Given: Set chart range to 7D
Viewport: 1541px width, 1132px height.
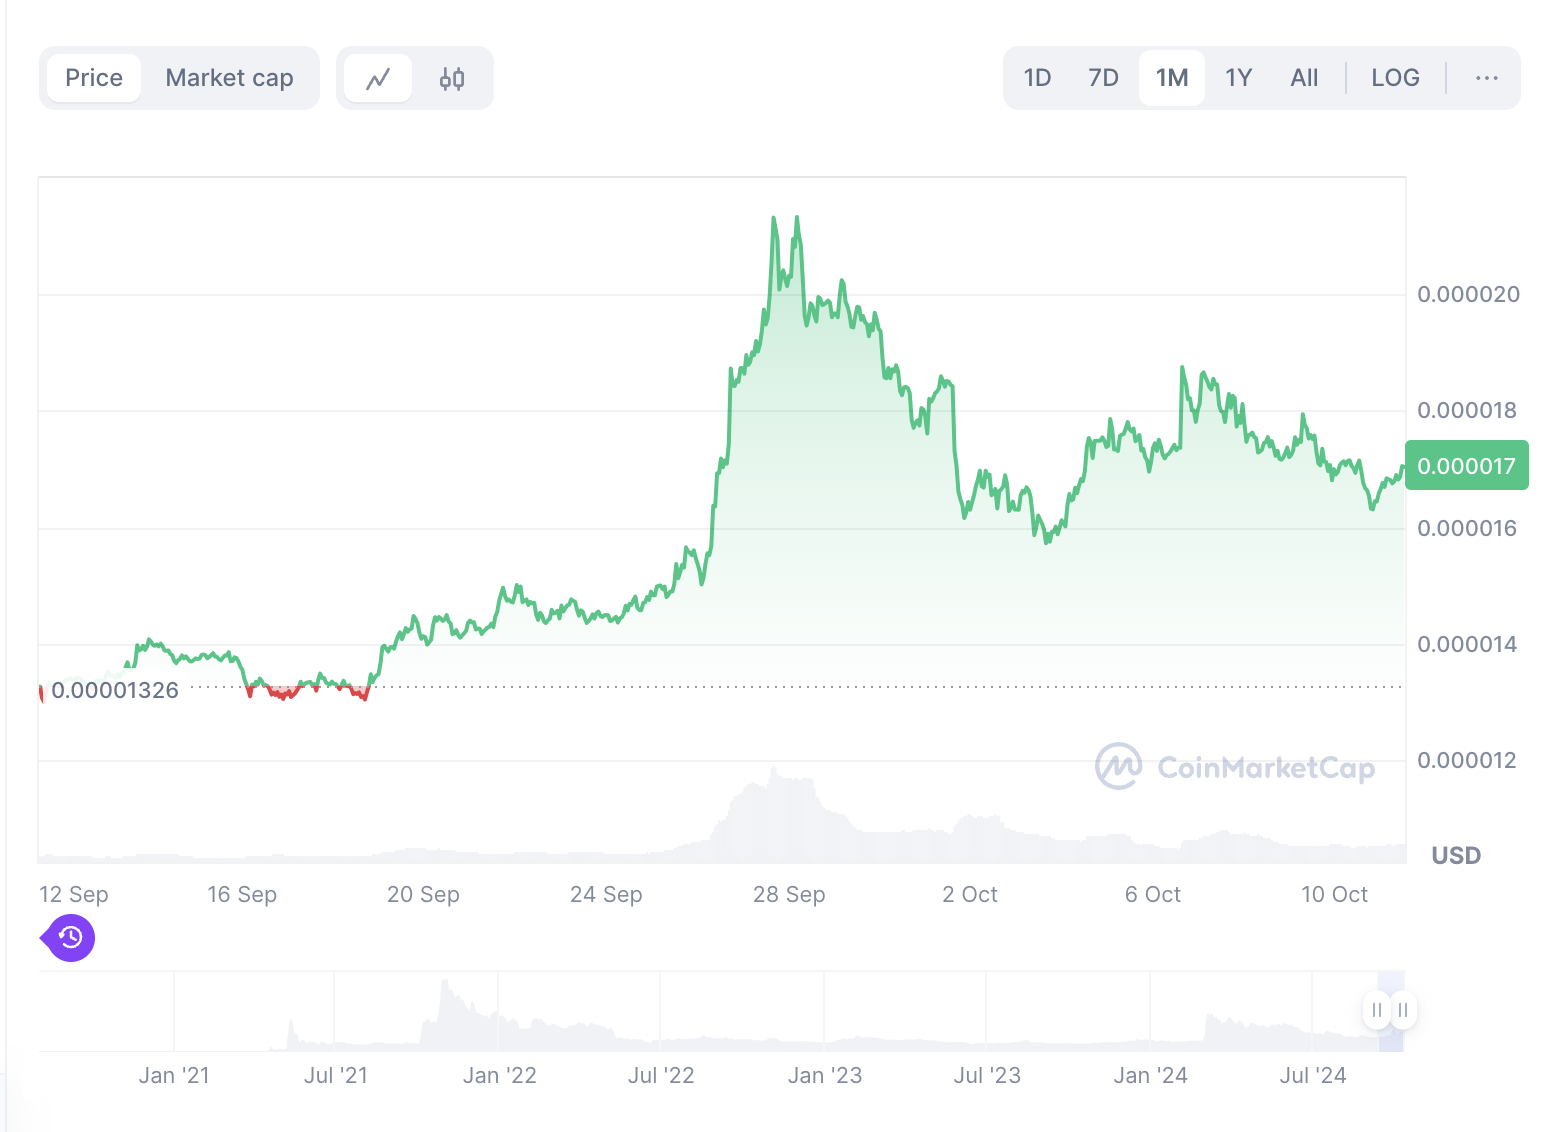Looking at the screenshot, I should (x=1103, y=78).
